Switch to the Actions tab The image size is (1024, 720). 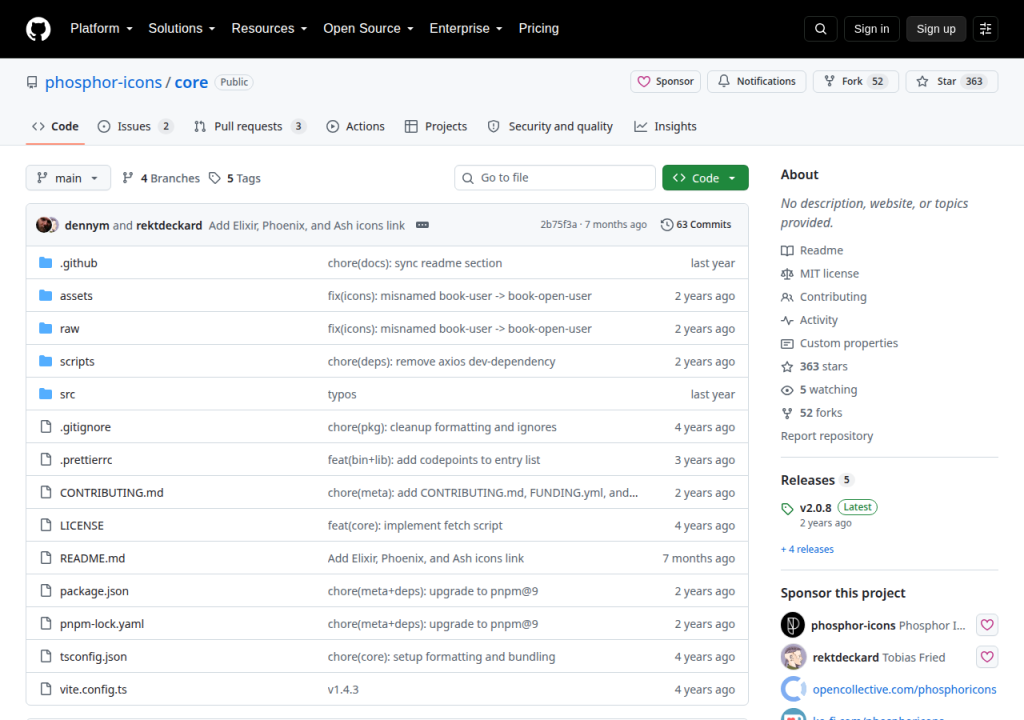tap(356, 127)
